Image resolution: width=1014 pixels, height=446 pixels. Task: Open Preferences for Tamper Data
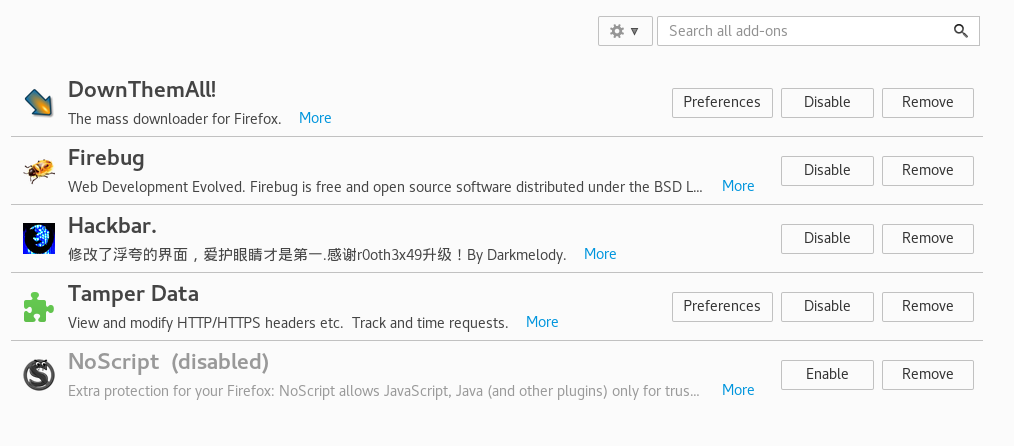coord(722,306)
